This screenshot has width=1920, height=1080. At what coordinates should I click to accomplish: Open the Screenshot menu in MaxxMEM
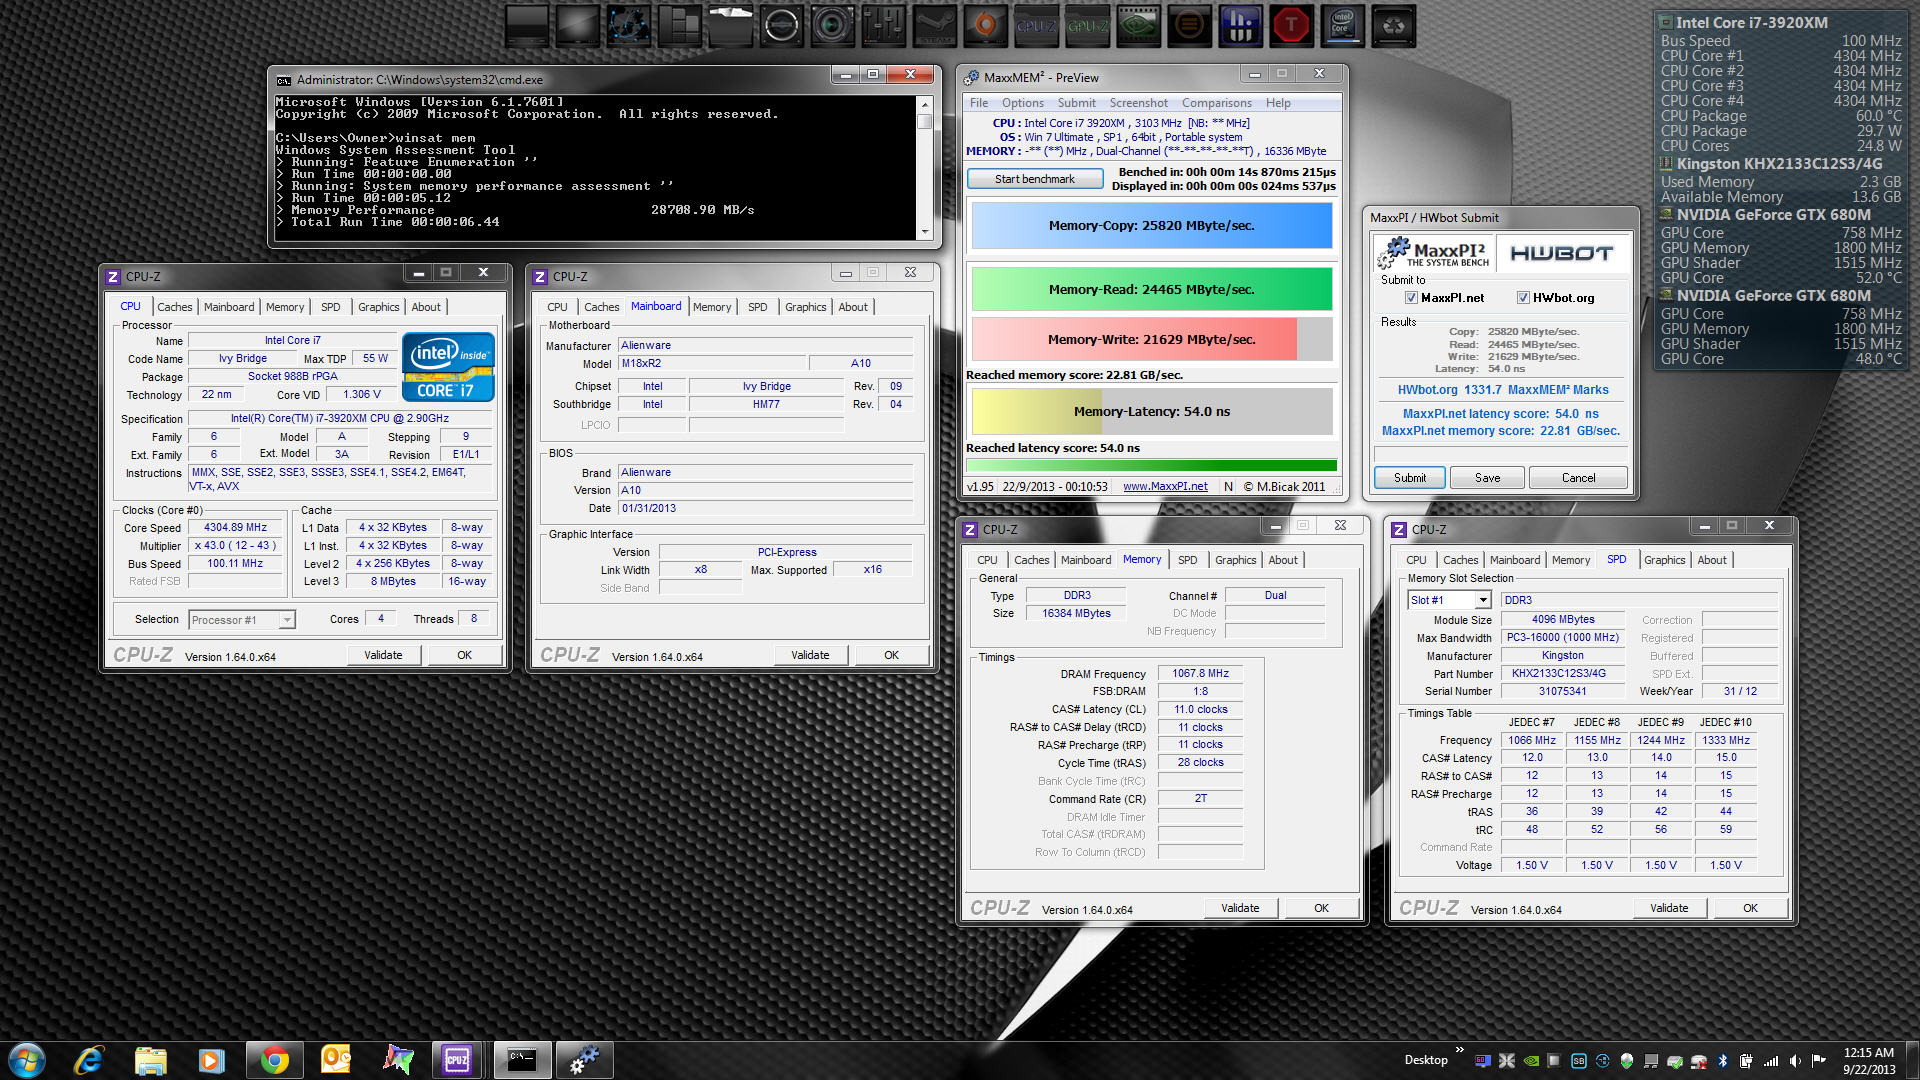1138,103
